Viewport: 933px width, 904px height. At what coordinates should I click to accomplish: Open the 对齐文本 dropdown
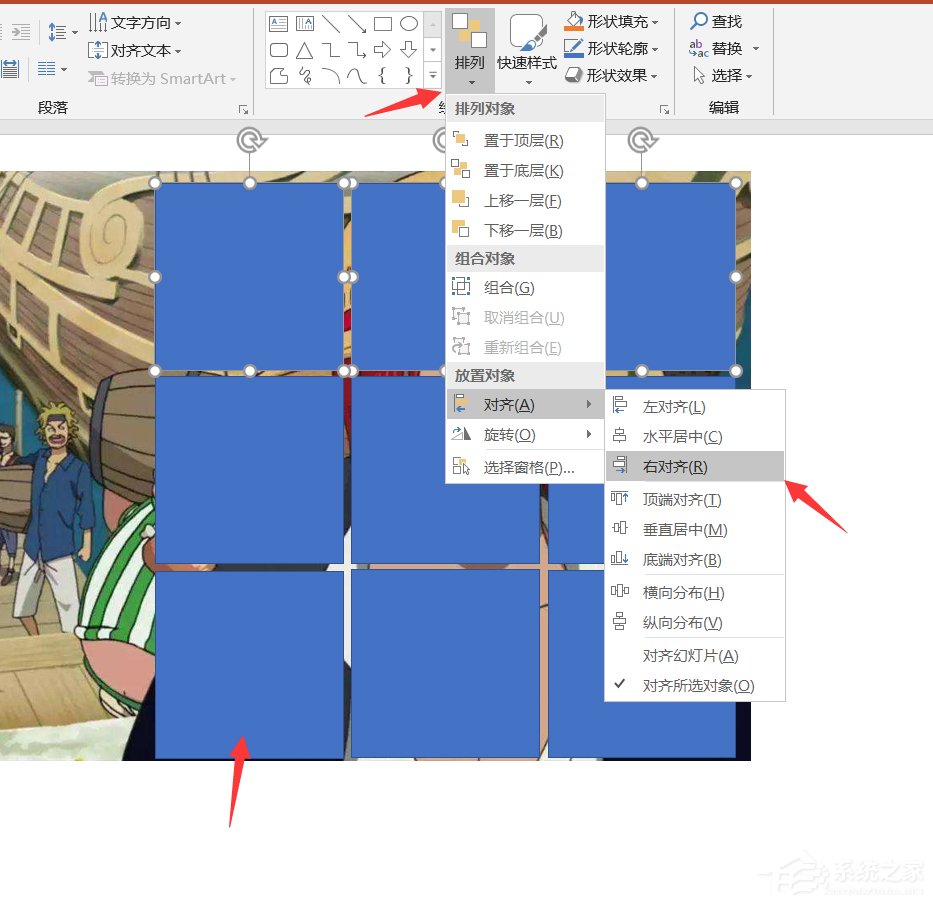click(135, 51)
